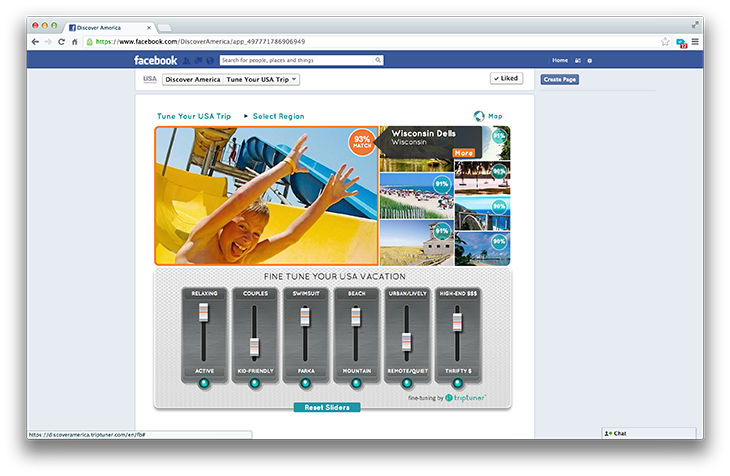The image size is (730, 476).
Task: Click the orange More button for Wisconsin Dells
Action: (x=463, y=153)
